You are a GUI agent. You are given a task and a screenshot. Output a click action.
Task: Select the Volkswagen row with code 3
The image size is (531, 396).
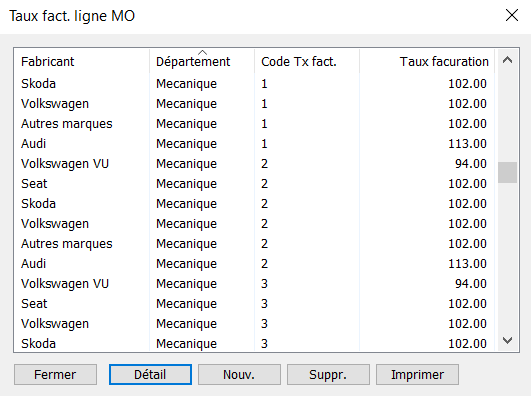coord(254,324)
